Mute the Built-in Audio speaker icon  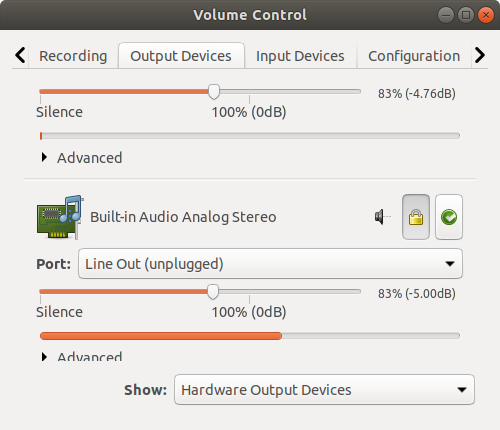(x=382, y=217)
